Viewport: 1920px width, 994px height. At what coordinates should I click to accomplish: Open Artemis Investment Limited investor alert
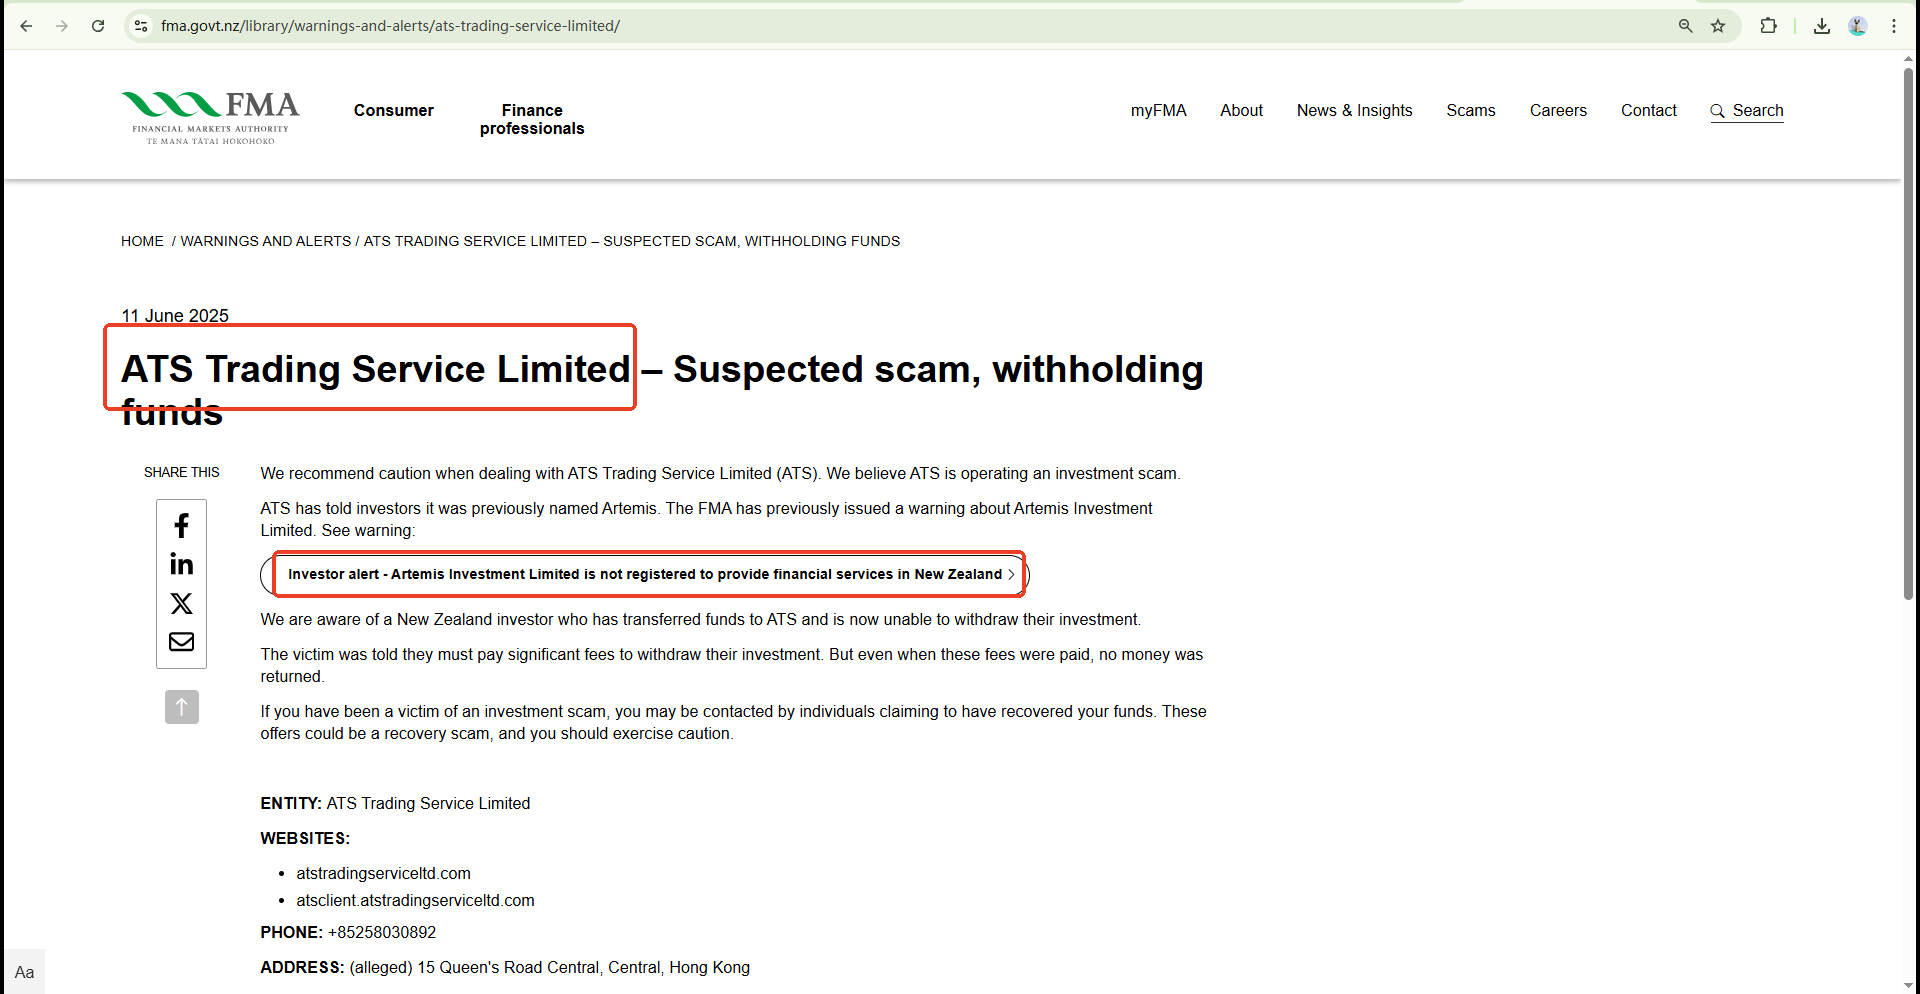pyautogui.click(x=646, y=574)
